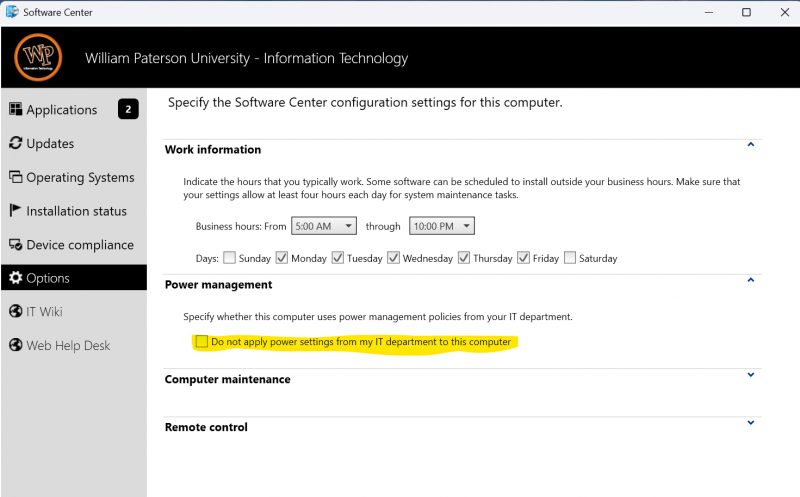Click the Applications grid icon in sidebar
This screenshot has width=800, height=497.
(x=16, y=110)
